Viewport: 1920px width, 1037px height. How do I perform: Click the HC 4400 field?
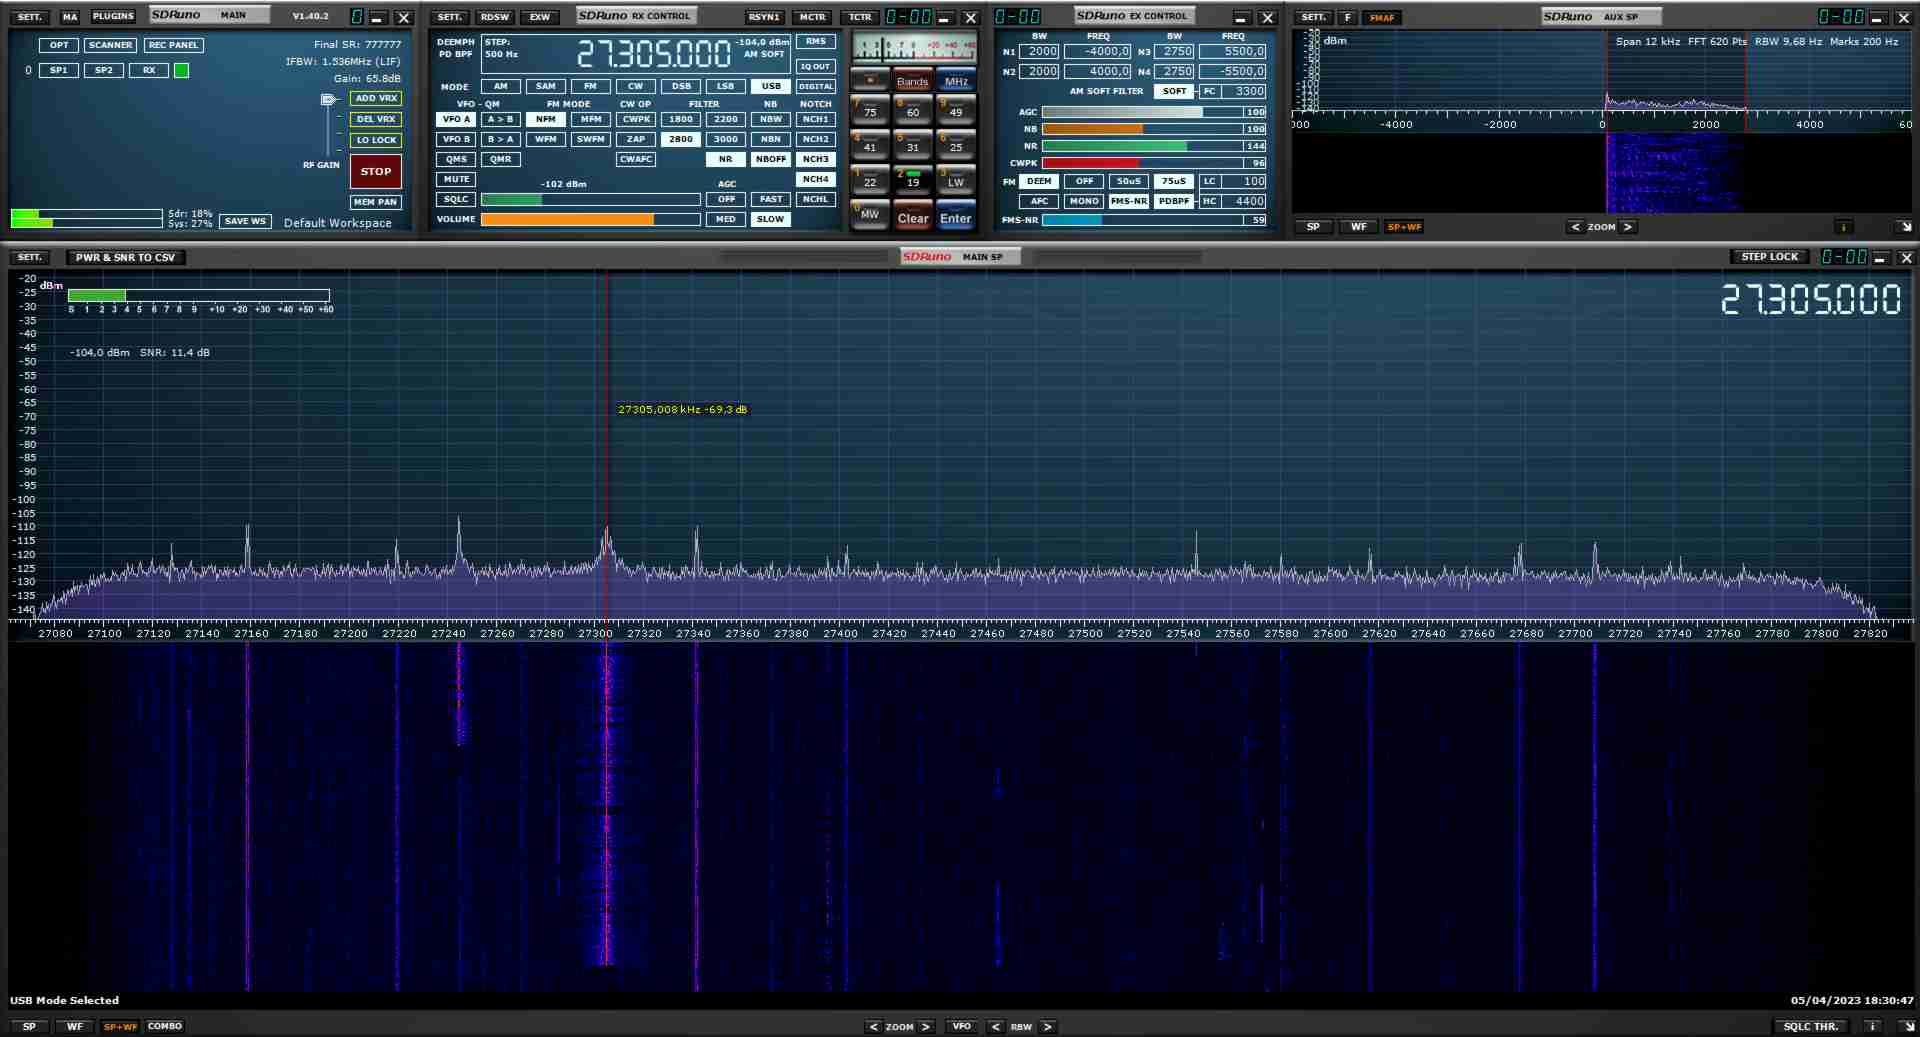pos(1244,201)
